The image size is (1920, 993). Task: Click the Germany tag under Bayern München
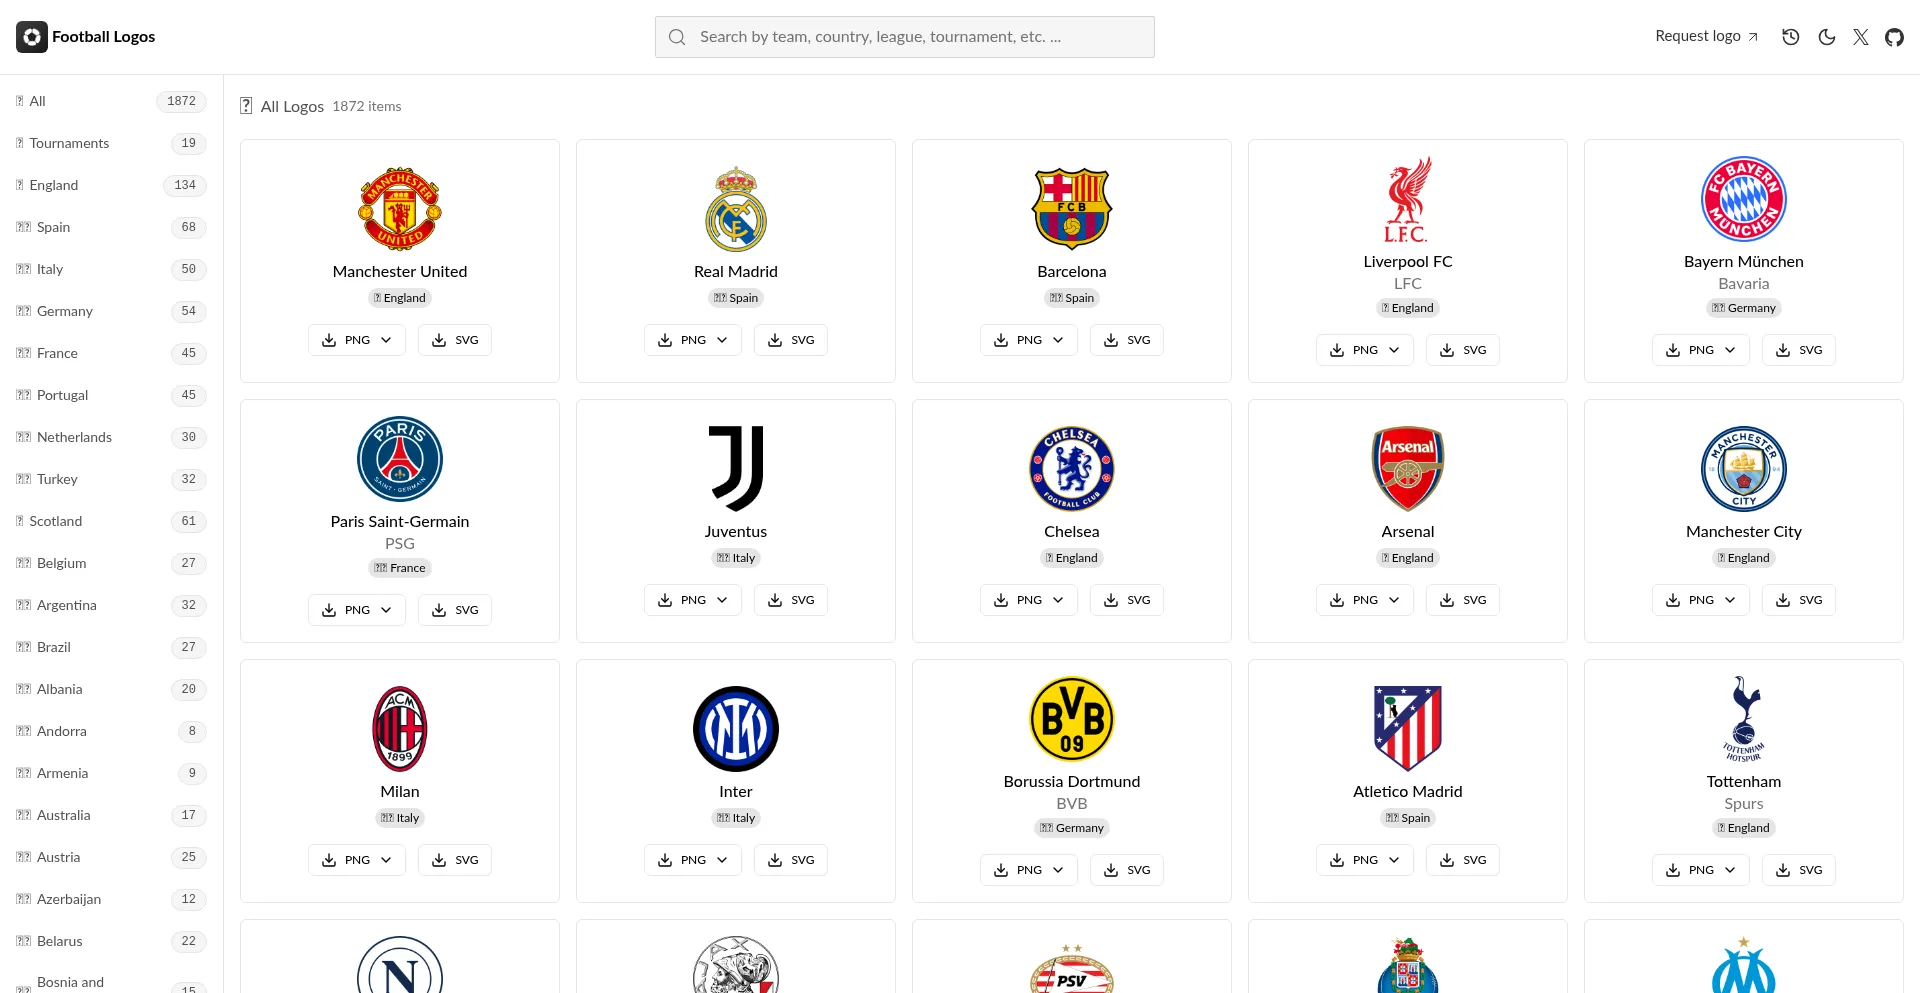1744,308
